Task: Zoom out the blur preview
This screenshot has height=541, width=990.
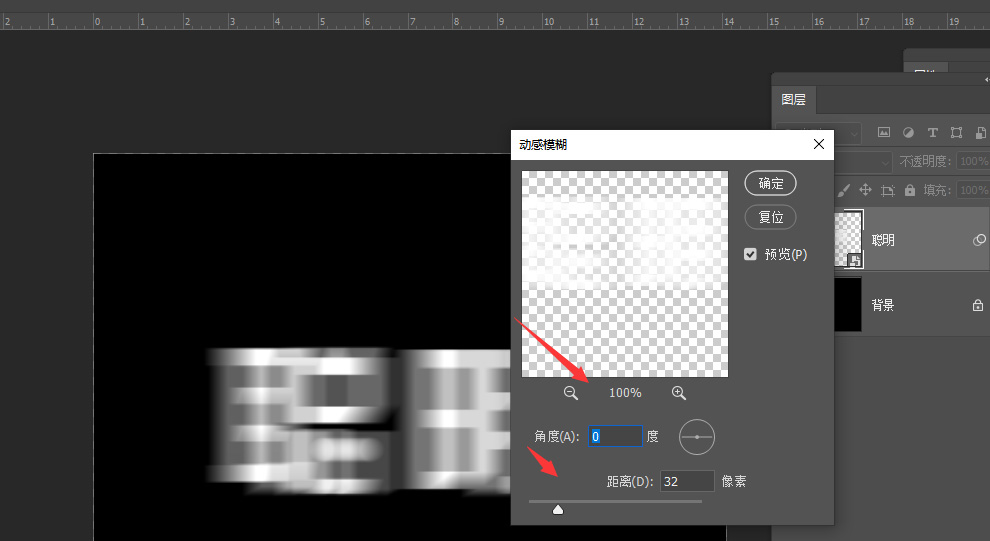Action: [x=571, y=393]
